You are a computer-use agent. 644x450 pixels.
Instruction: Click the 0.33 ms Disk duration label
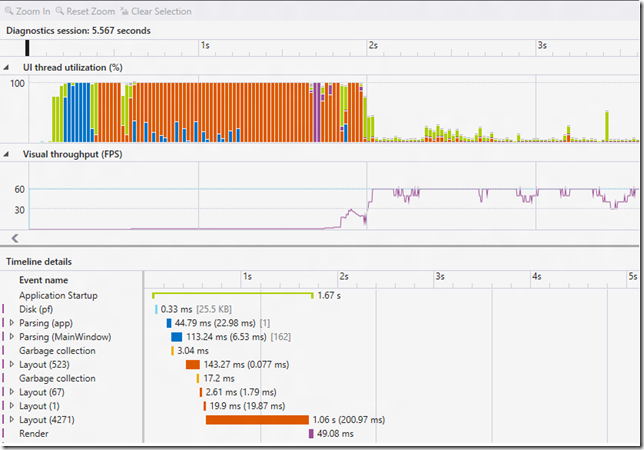(177, 309)
